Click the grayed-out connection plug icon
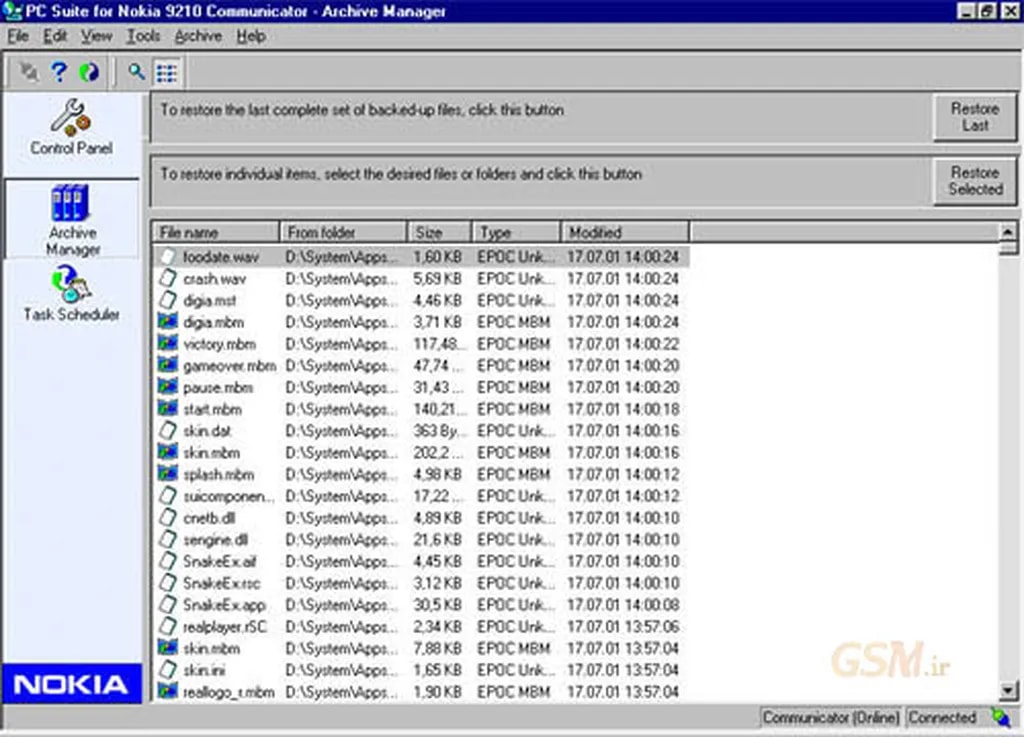This screenshot has height=737, width=1024. point(29,72)
